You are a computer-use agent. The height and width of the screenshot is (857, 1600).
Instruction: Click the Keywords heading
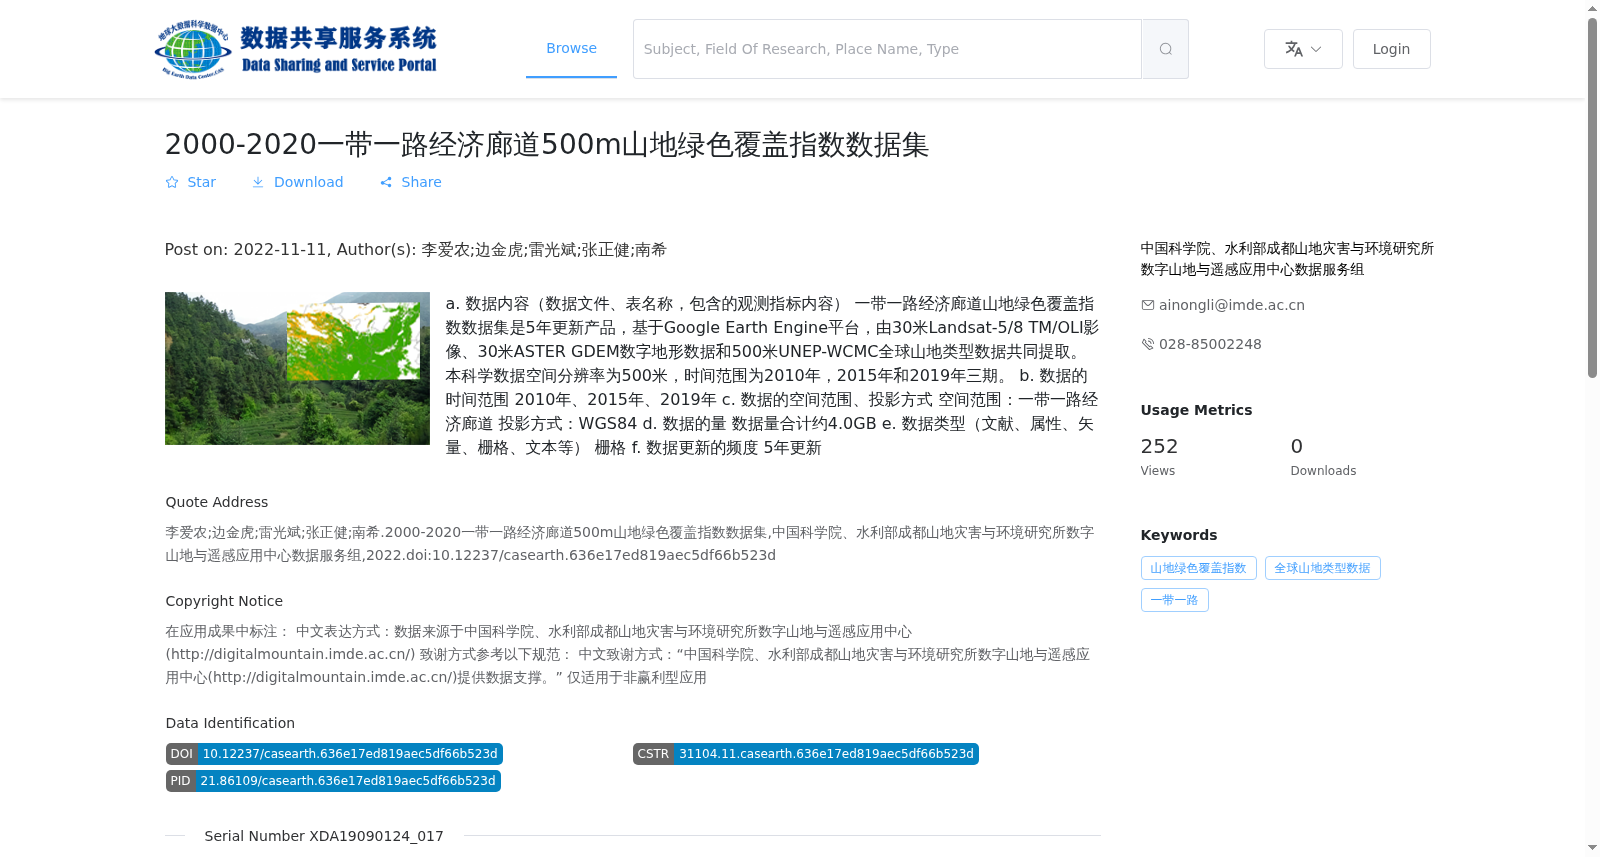tap(1179, 535)
